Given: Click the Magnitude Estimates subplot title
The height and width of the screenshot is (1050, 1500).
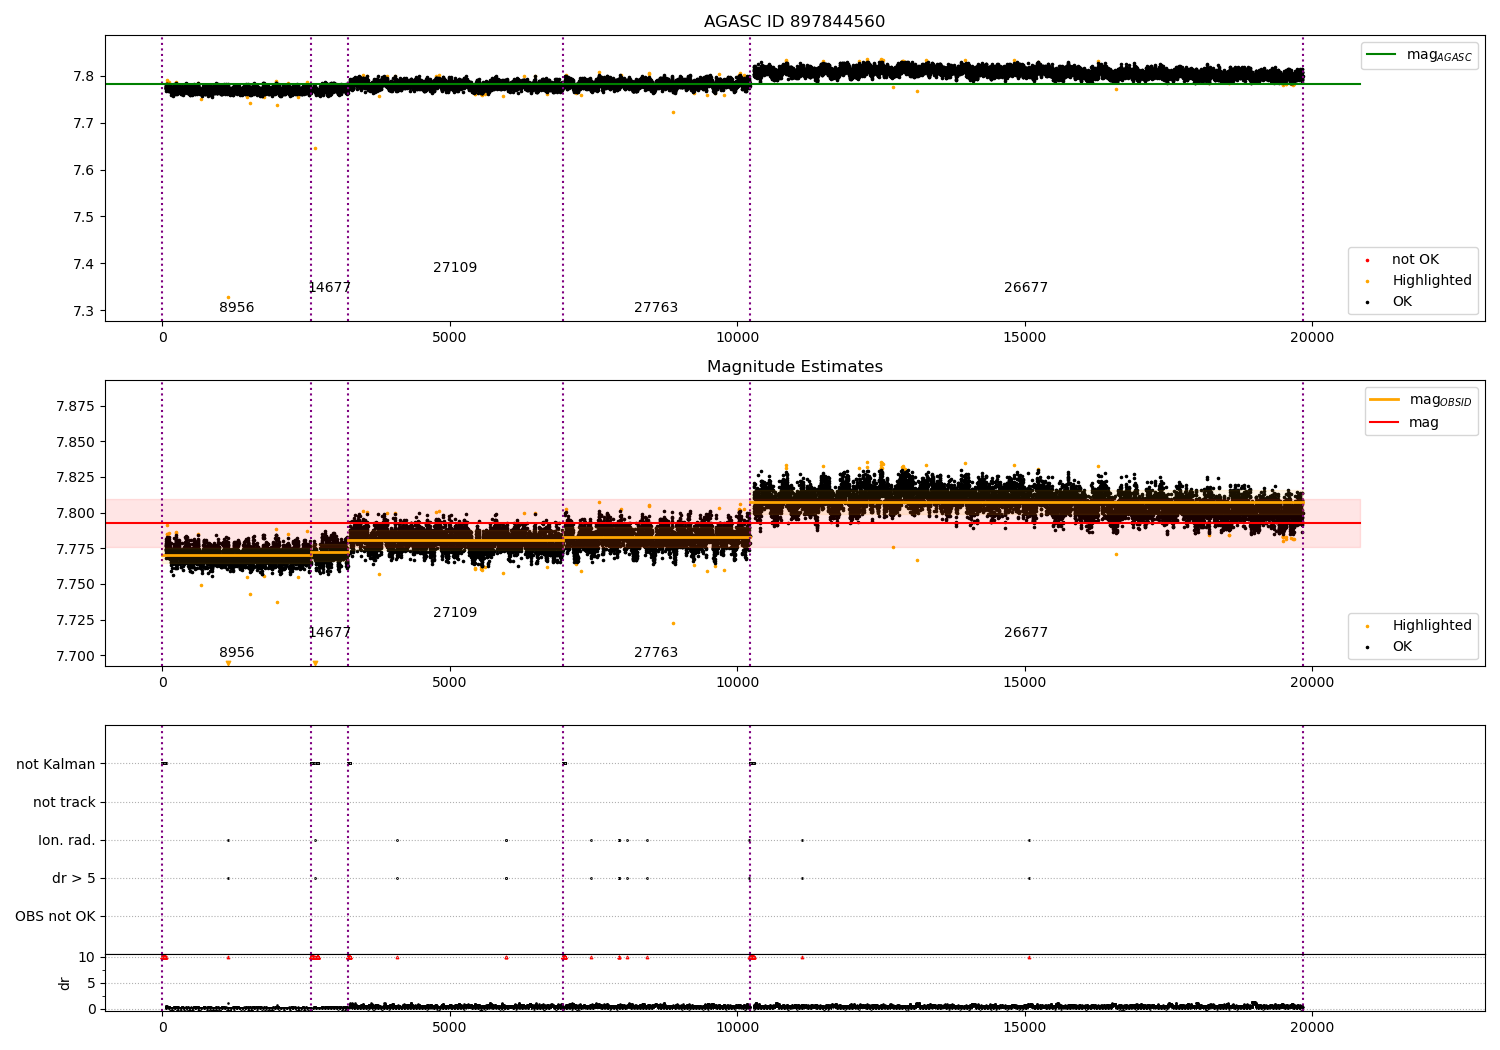Looking at the screenshot, I should [794, 367].
